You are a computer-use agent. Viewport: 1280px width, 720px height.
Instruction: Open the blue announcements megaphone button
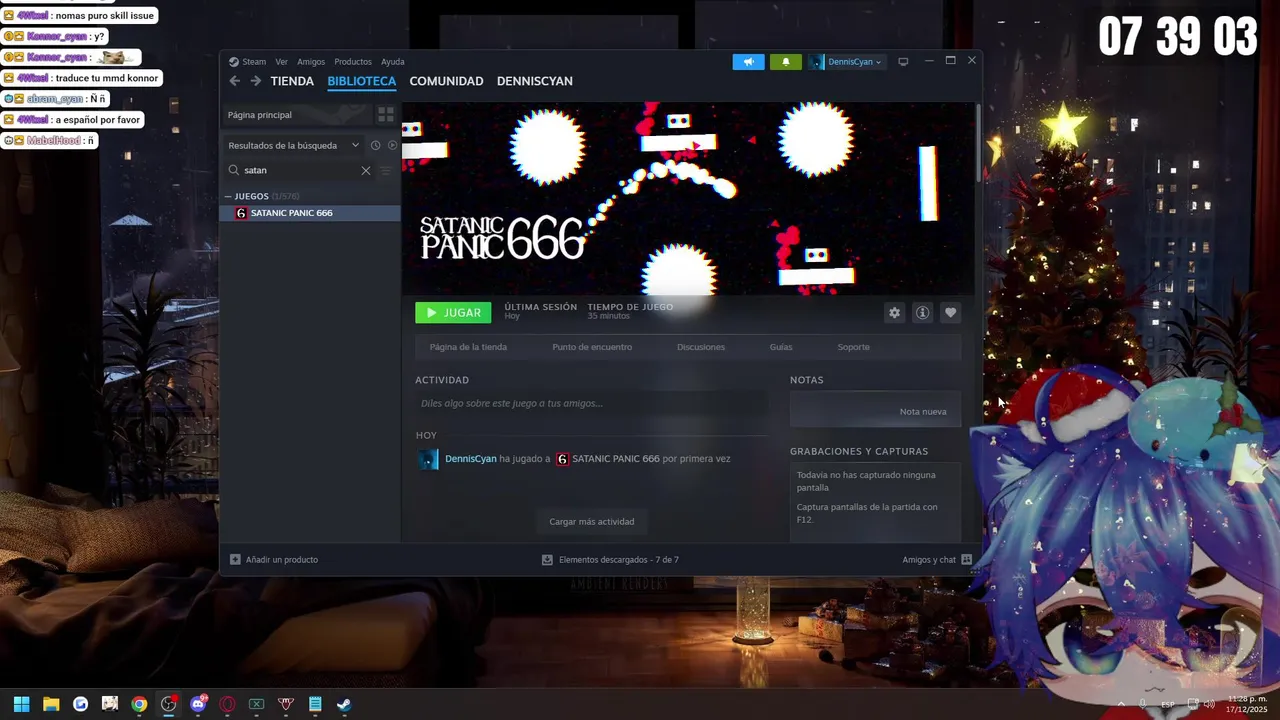tap(748, 62)
